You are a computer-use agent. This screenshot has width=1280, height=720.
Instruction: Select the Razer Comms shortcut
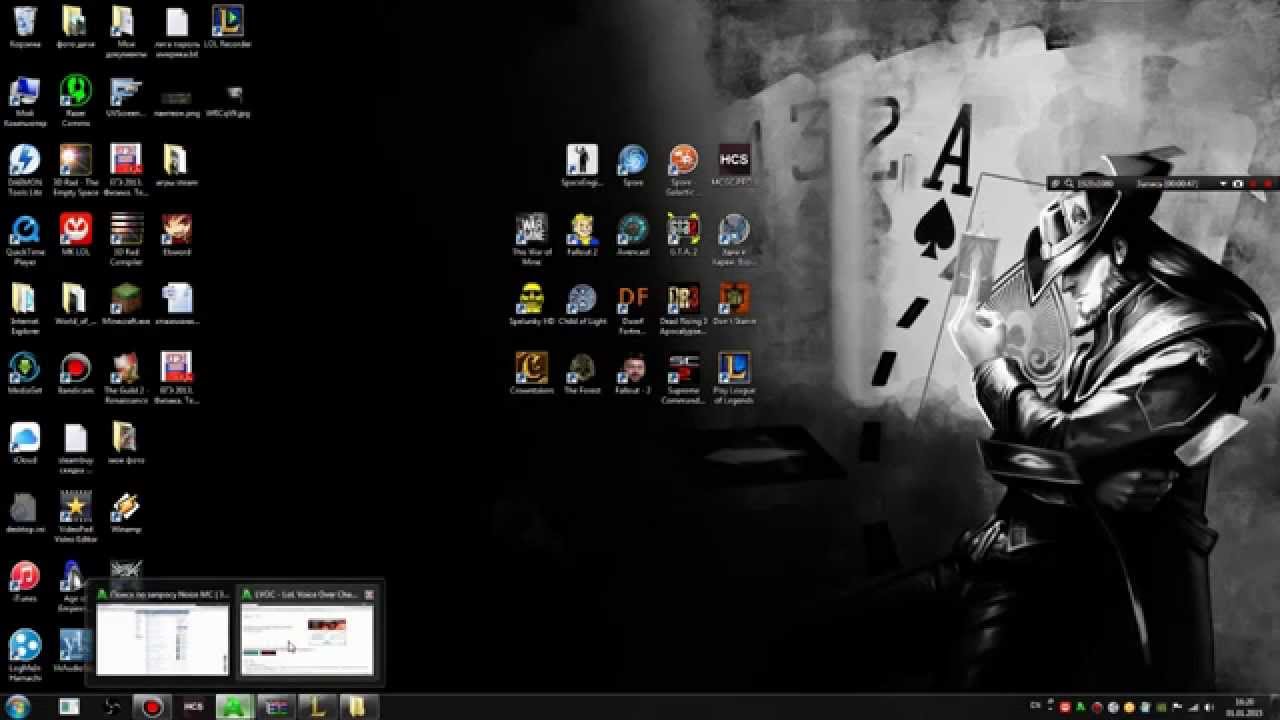[76, 100]
